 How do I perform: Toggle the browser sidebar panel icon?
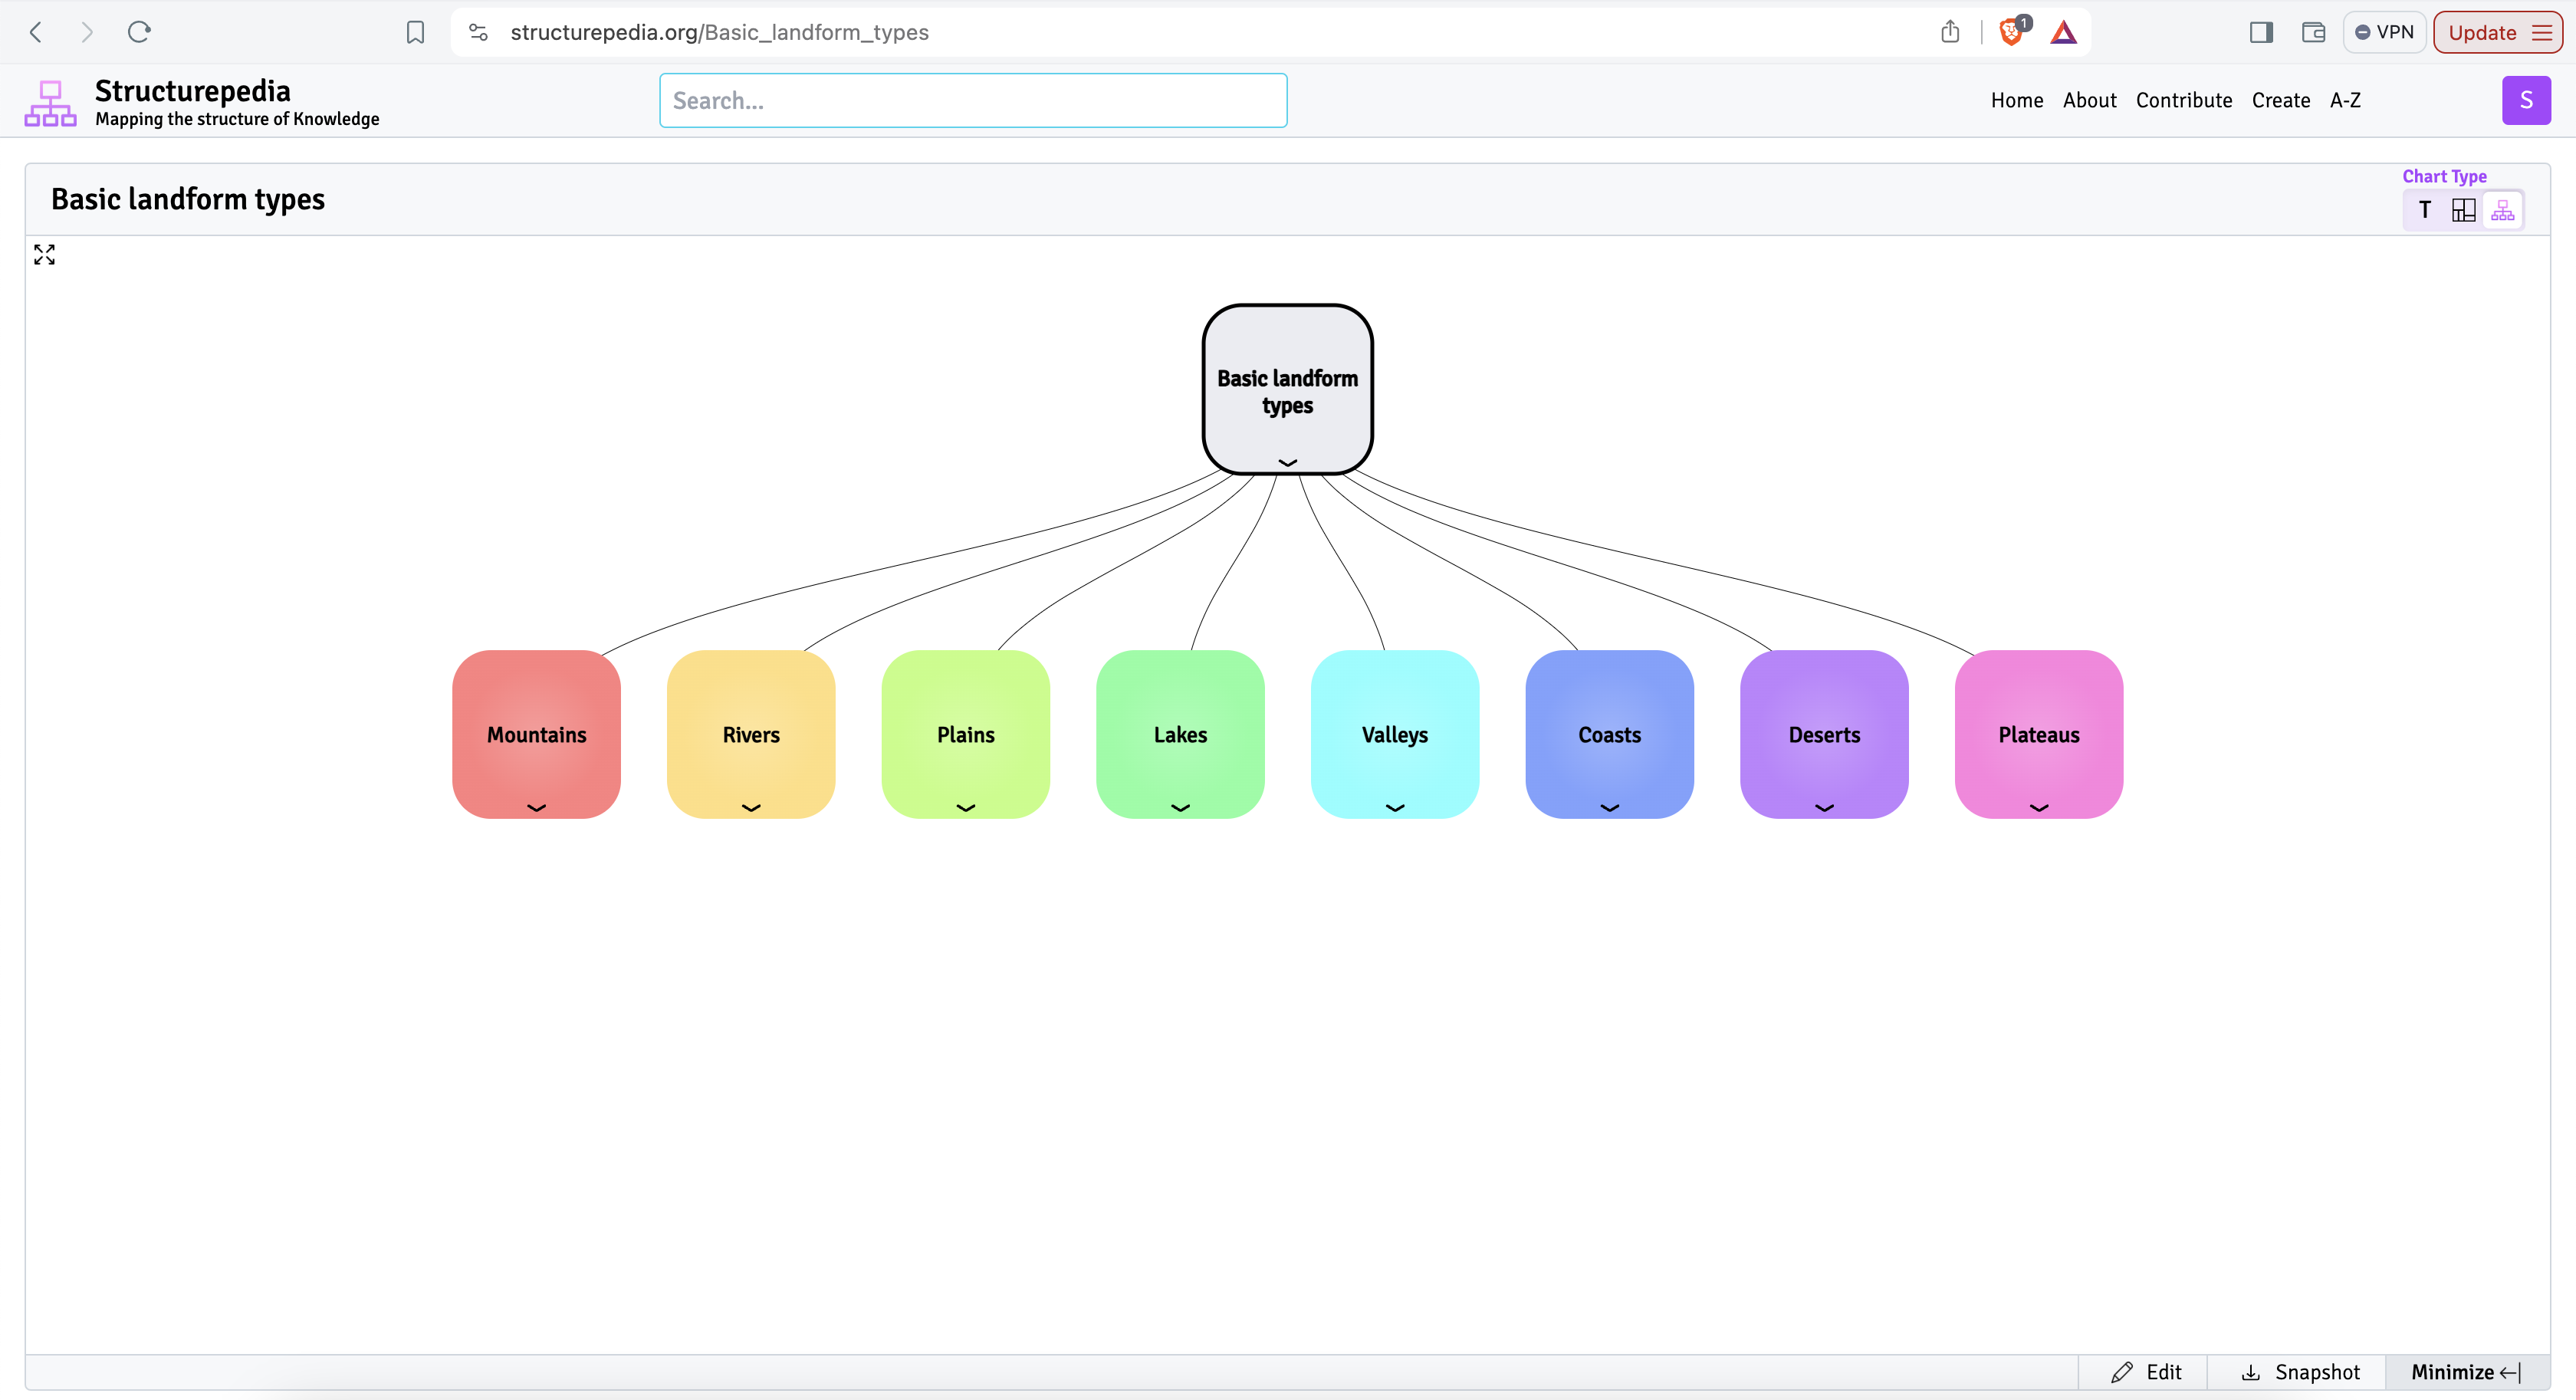pos(2261,32)
